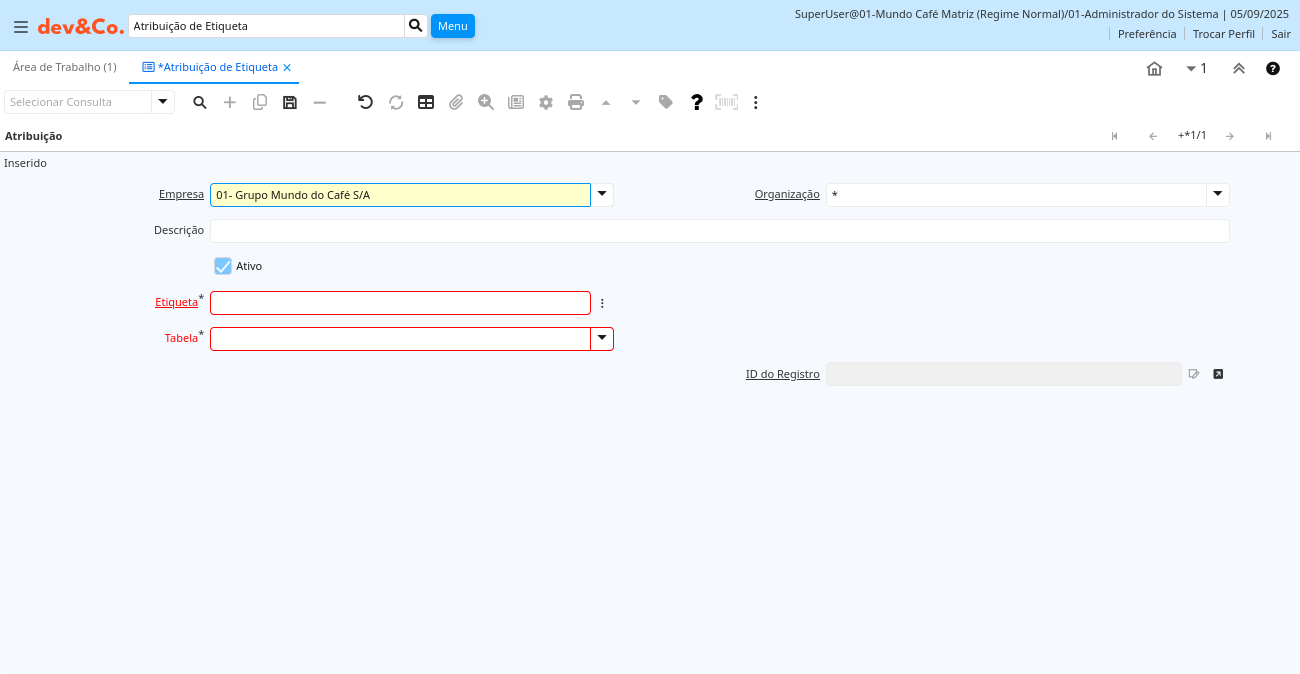This screenshot has width=1300, height=674.
Task: Click the Trocar Perfil link
Action: pyautogui.click(x=1223, y=34)
